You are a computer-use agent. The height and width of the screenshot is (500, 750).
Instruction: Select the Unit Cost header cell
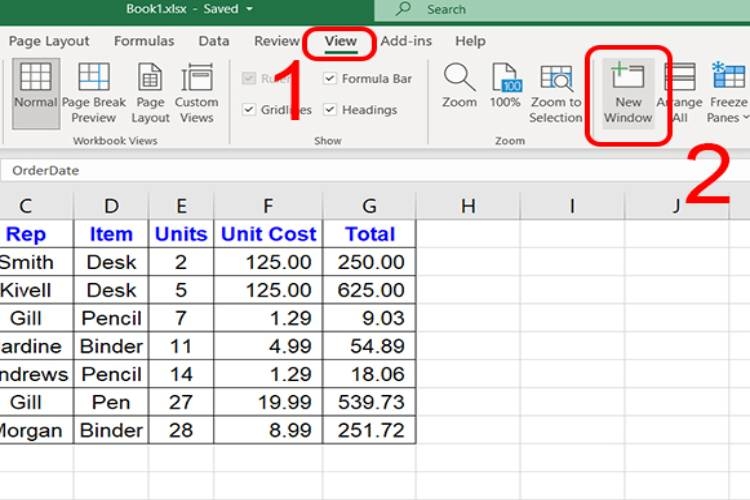click(268, 234)
